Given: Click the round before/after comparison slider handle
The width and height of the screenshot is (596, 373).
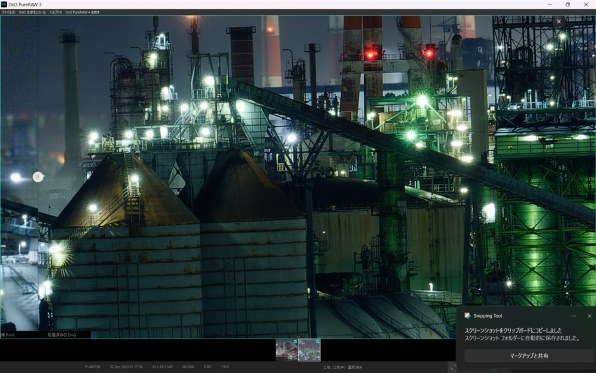Looking at the screenshot, I should click(38, 177).
